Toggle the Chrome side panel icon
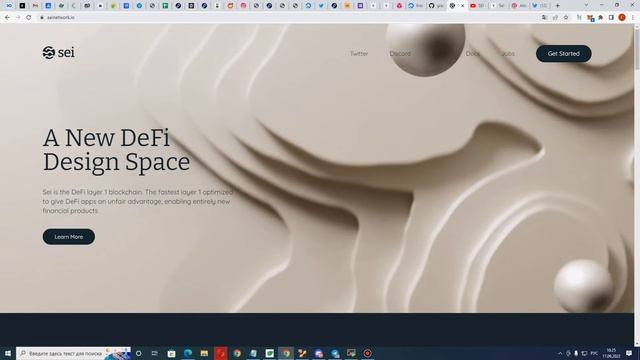Viewport: 640px width, 360px height. pos(611,18)
